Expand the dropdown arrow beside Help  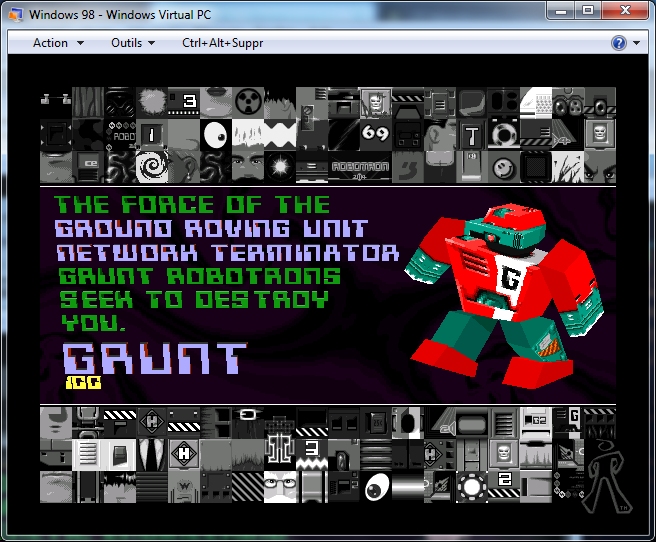(636, 43)
